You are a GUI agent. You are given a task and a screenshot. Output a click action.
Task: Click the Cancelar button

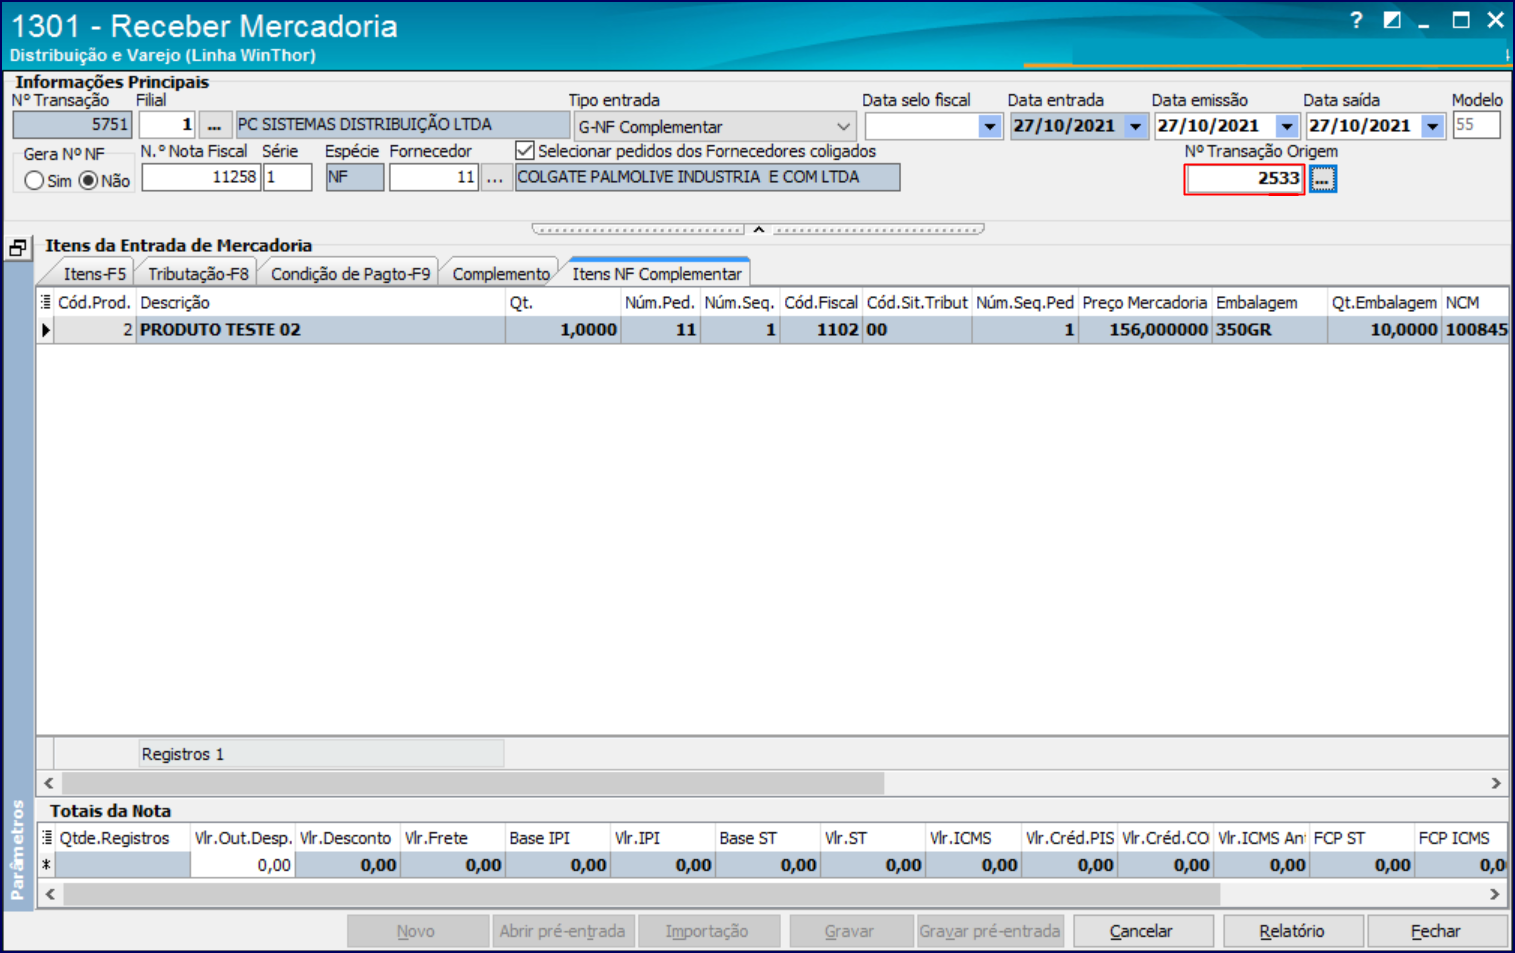(1141, 931)
